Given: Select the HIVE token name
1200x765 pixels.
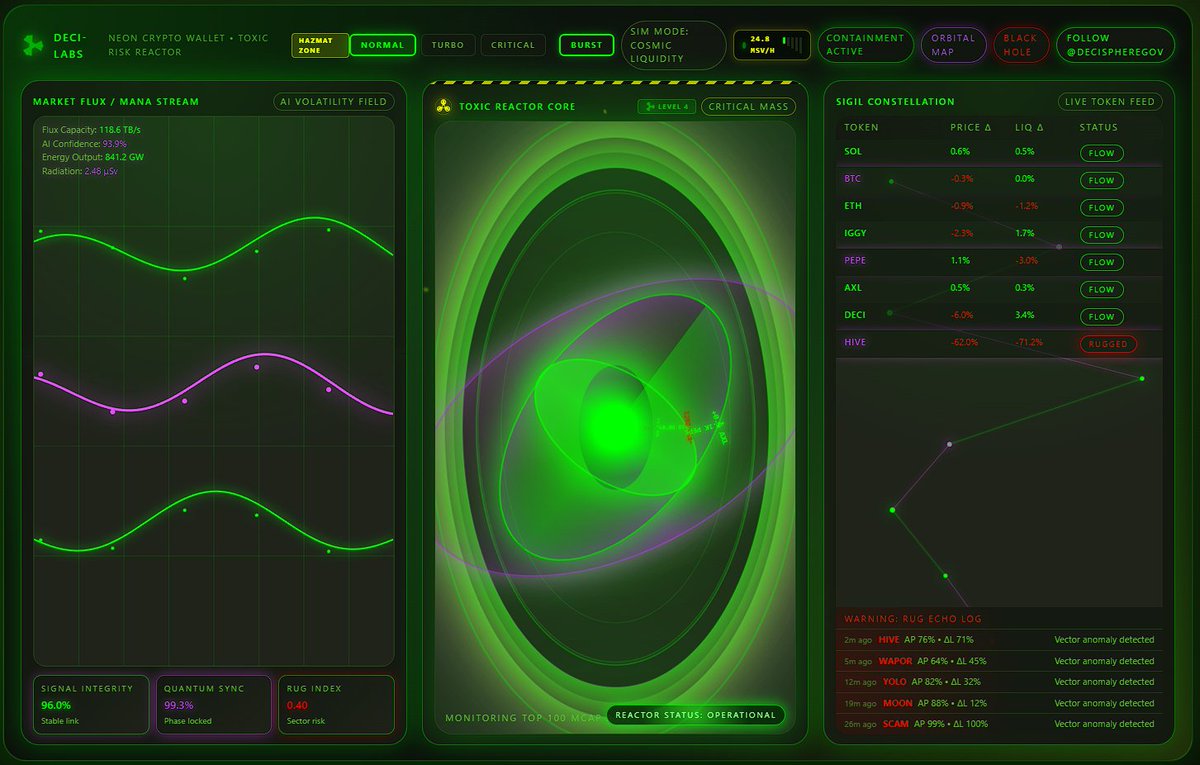Looking at the screenshot, I should [854, 342].
